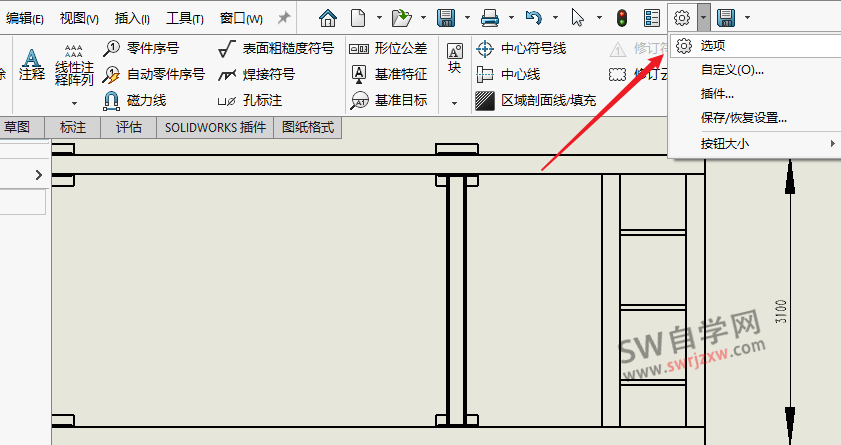Open the 窗口(W) menu
This screenshot has height=445, width=841.
[x=241, y=19]
